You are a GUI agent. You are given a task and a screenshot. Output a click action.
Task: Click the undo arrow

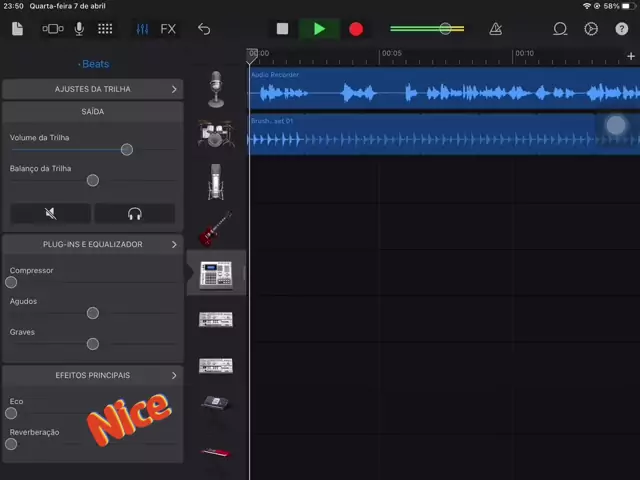(204, 29)
